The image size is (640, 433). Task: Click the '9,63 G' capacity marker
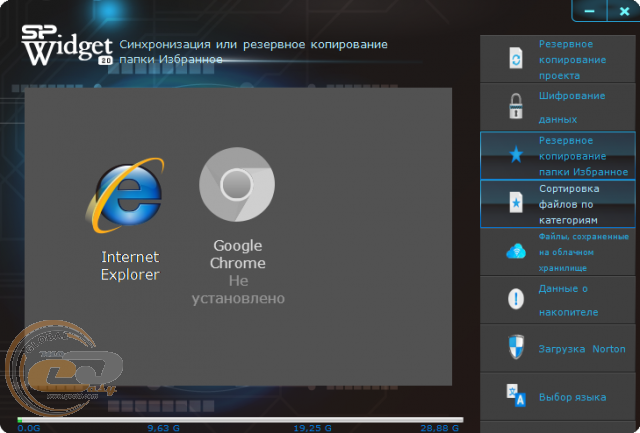163,428
